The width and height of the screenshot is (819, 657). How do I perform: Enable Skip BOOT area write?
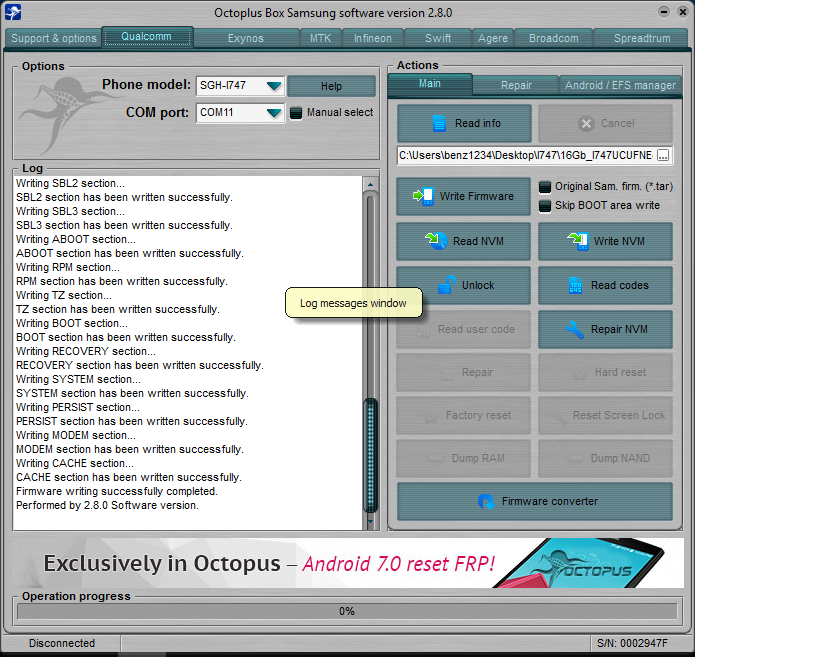click(544, 206)
